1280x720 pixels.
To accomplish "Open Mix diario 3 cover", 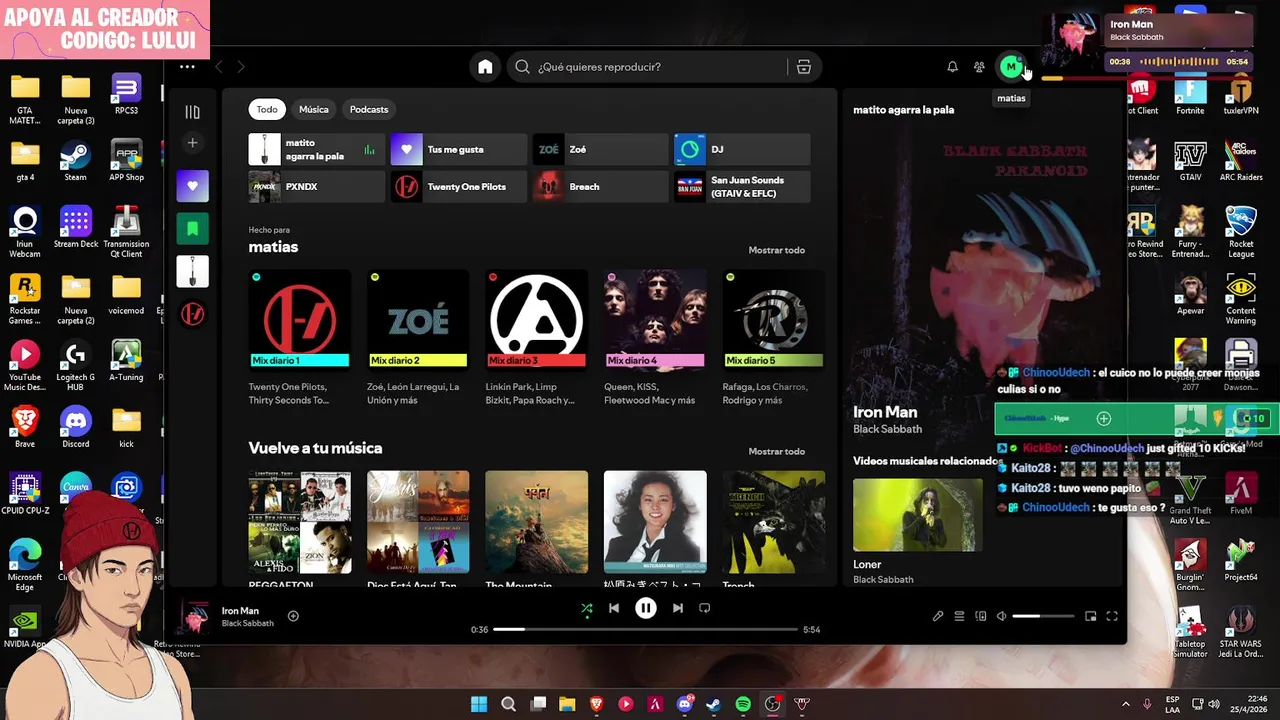I will click(536, 319).
